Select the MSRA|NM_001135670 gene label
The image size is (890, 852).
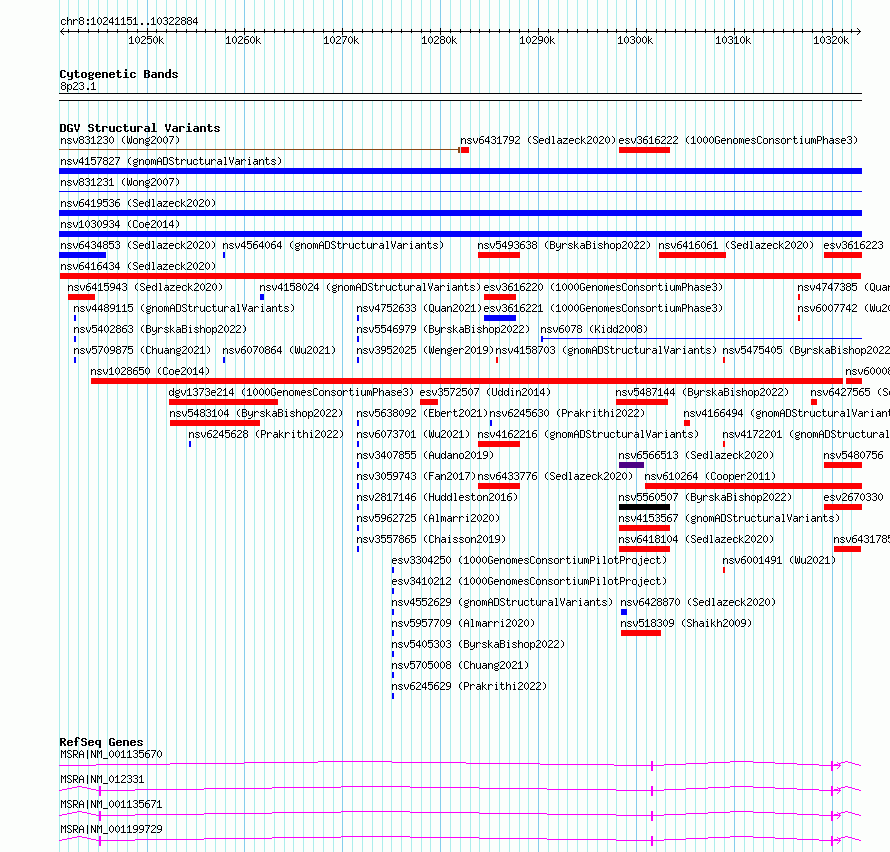(111, 754)
